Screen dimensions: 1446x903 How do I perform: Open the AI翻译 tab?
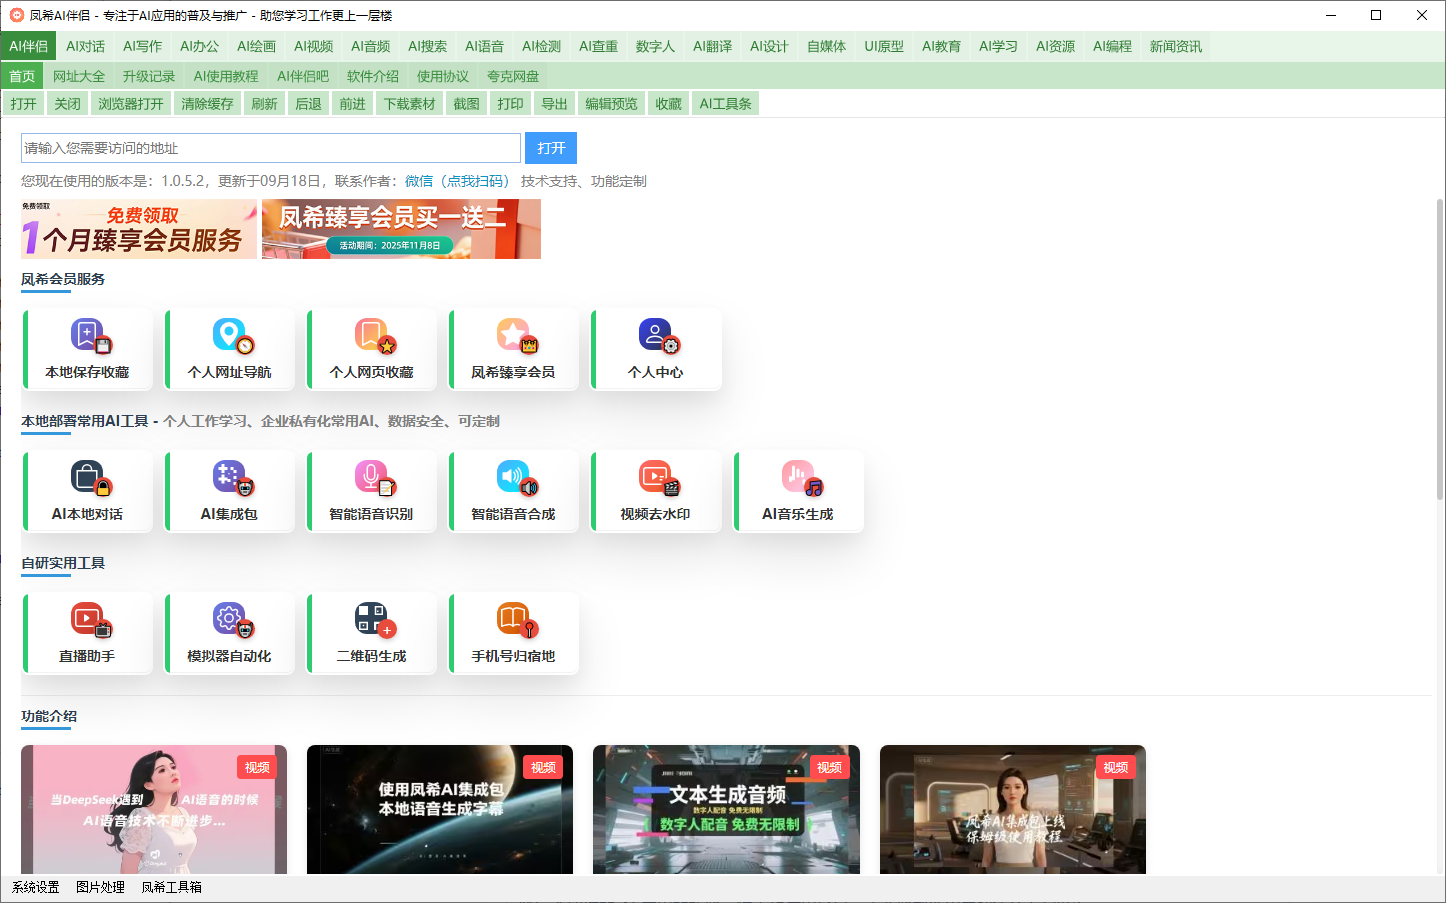point(713,46)
